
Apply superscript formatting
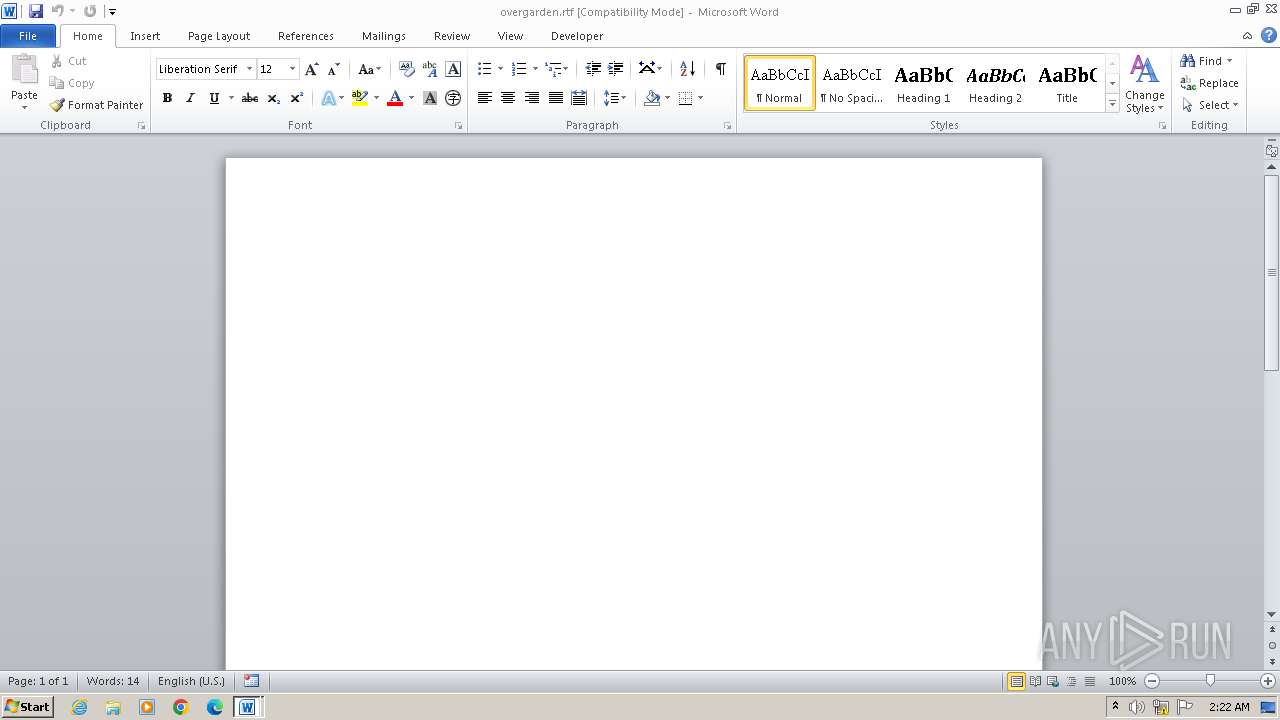click(297, 98)
